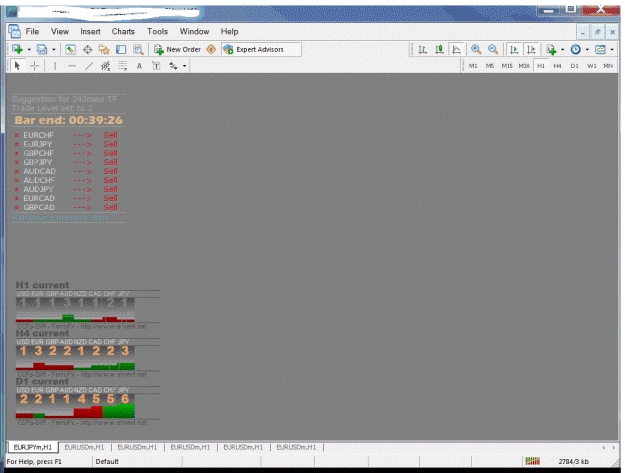Viewport: 625px width, 473px height.
Task: Switch to M1 timeframe
Action: click(473, 66)
